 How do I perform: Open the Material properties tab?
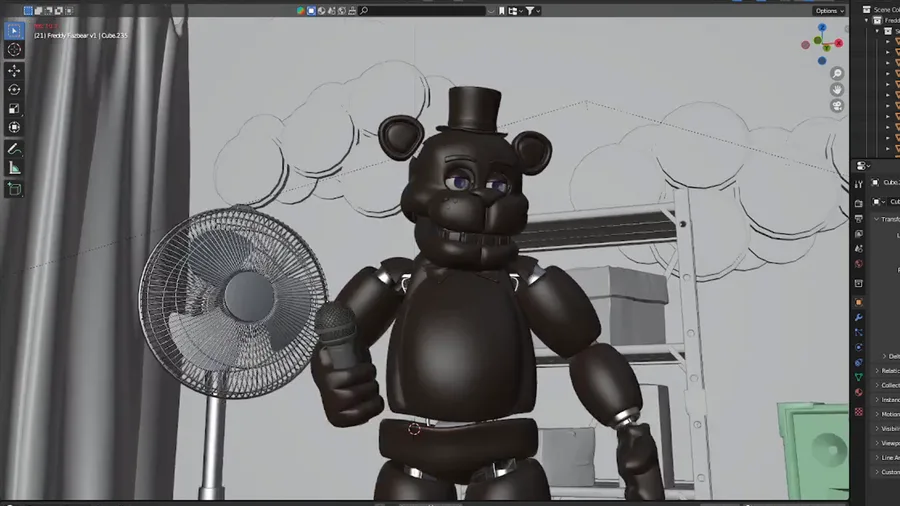coord(859,392)
